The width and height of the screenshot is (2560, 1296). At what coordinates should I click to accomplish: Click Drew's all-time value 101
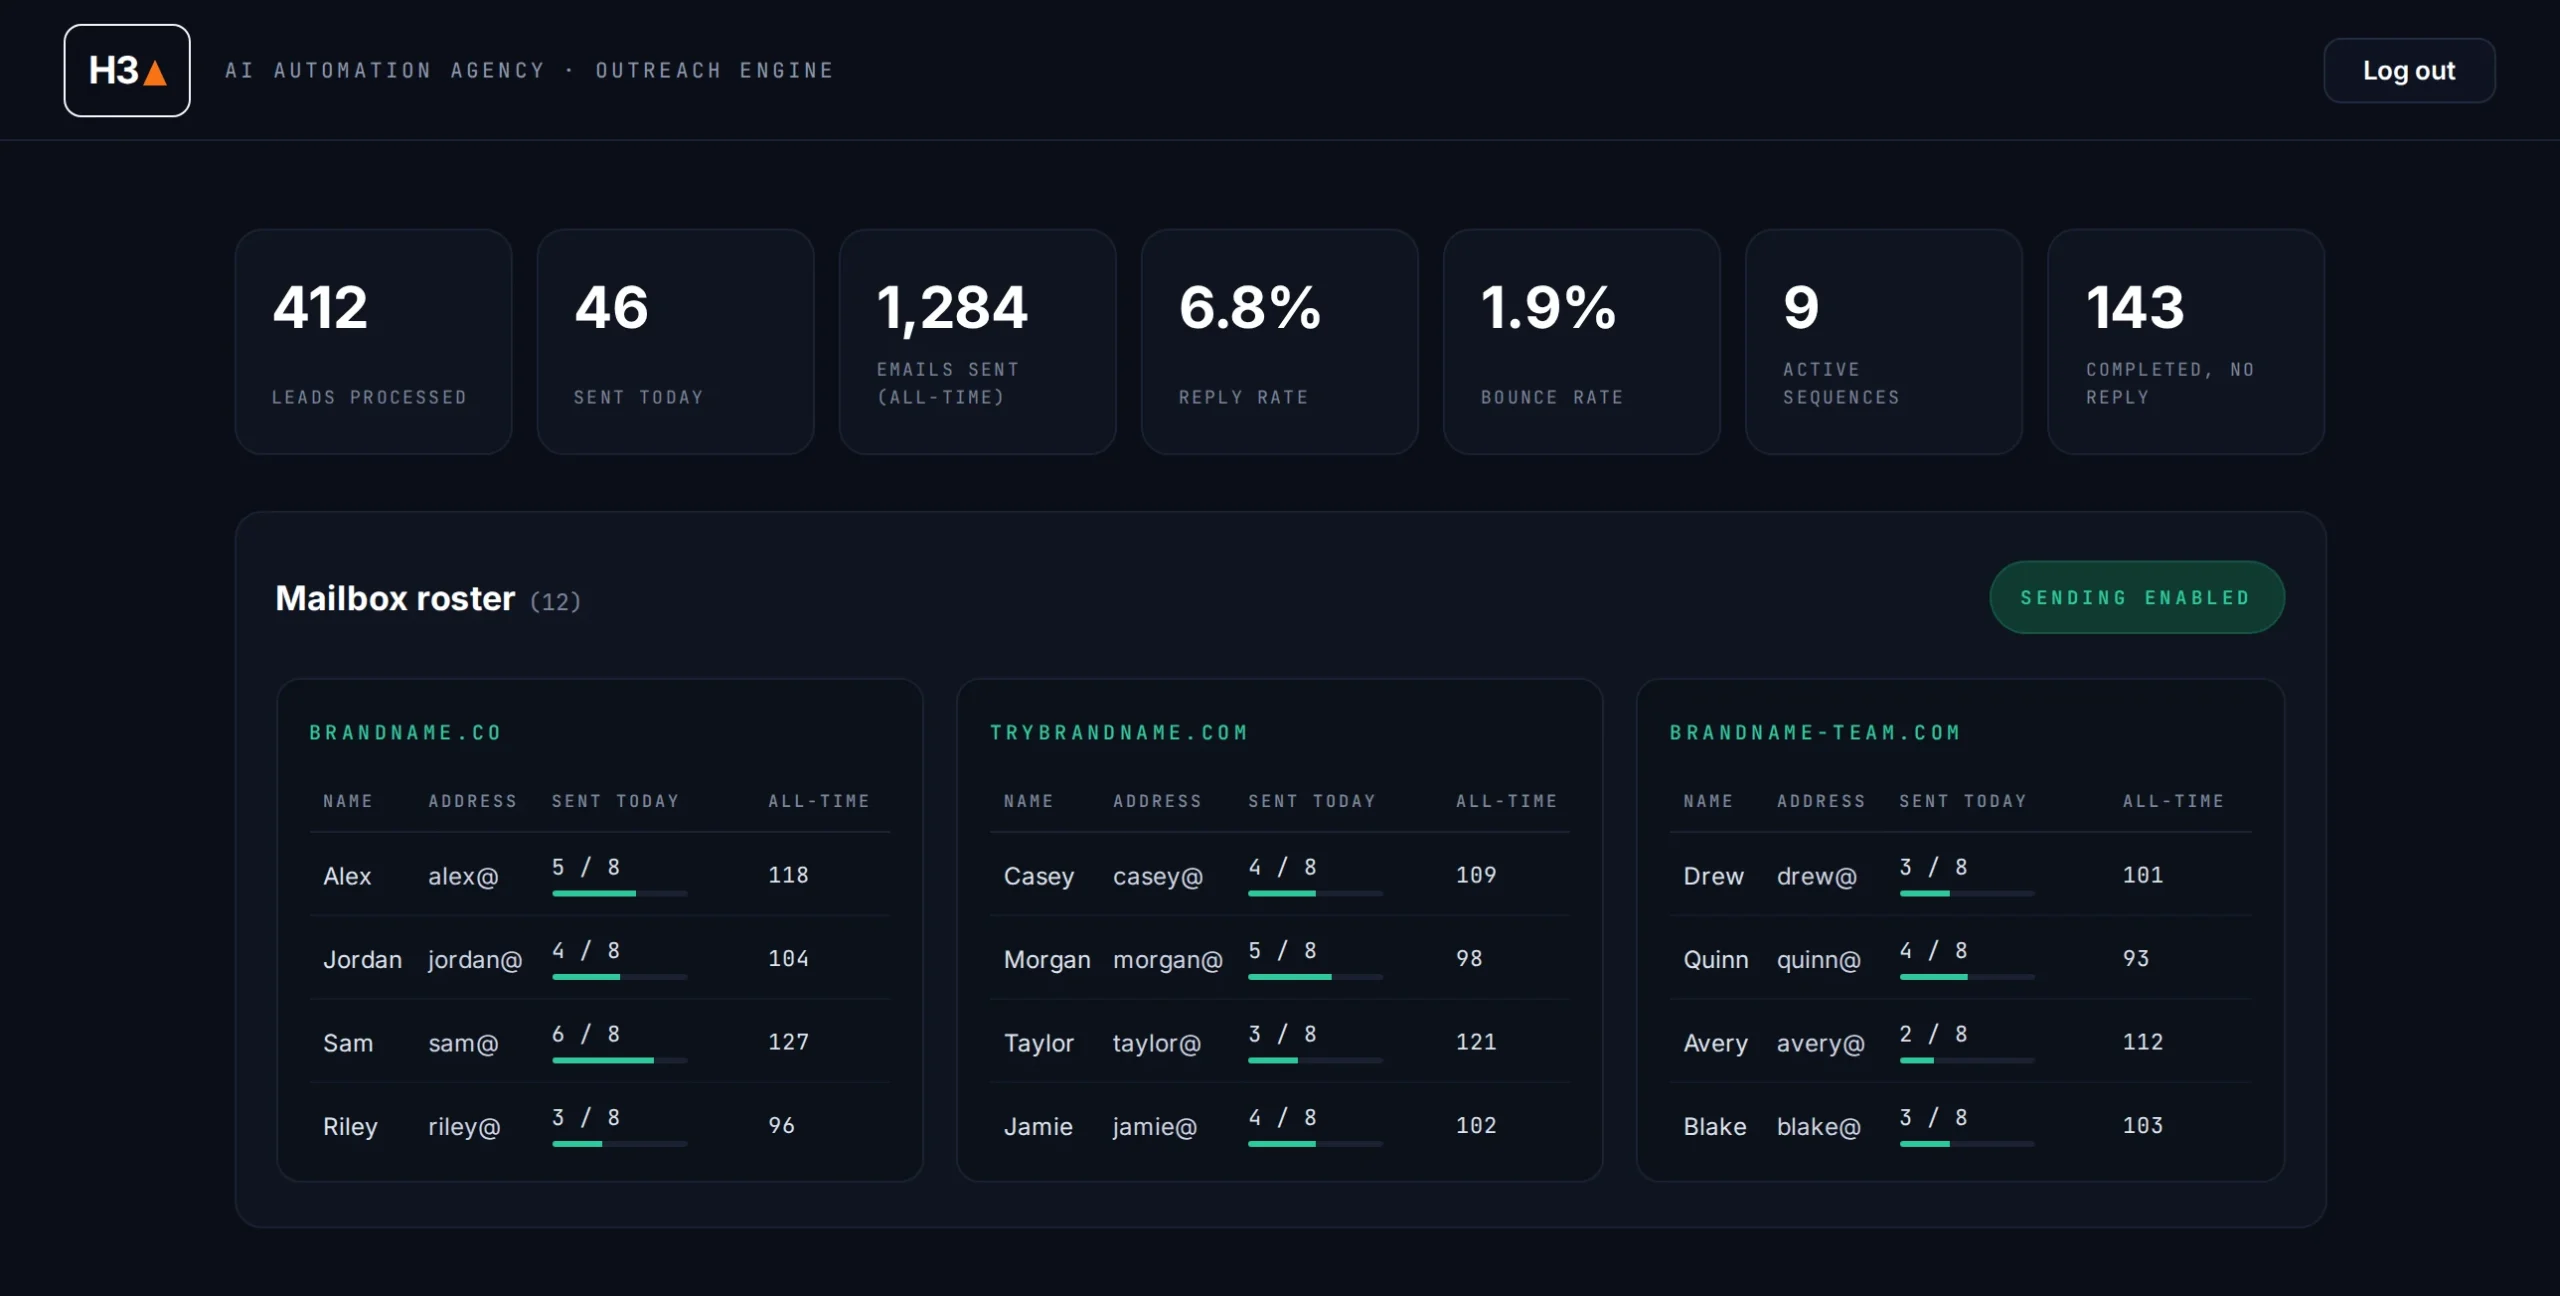click(x=2143, y=875)
